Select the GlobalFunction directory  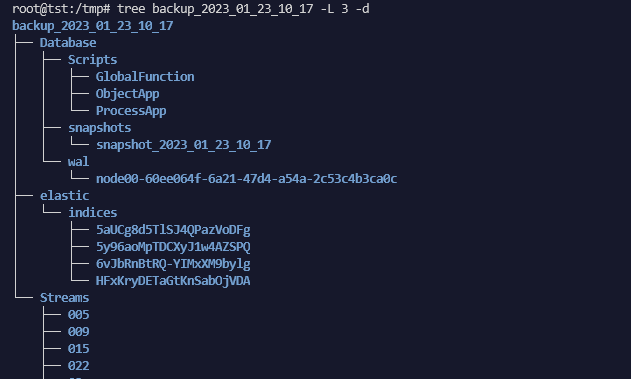pos(145,76)
